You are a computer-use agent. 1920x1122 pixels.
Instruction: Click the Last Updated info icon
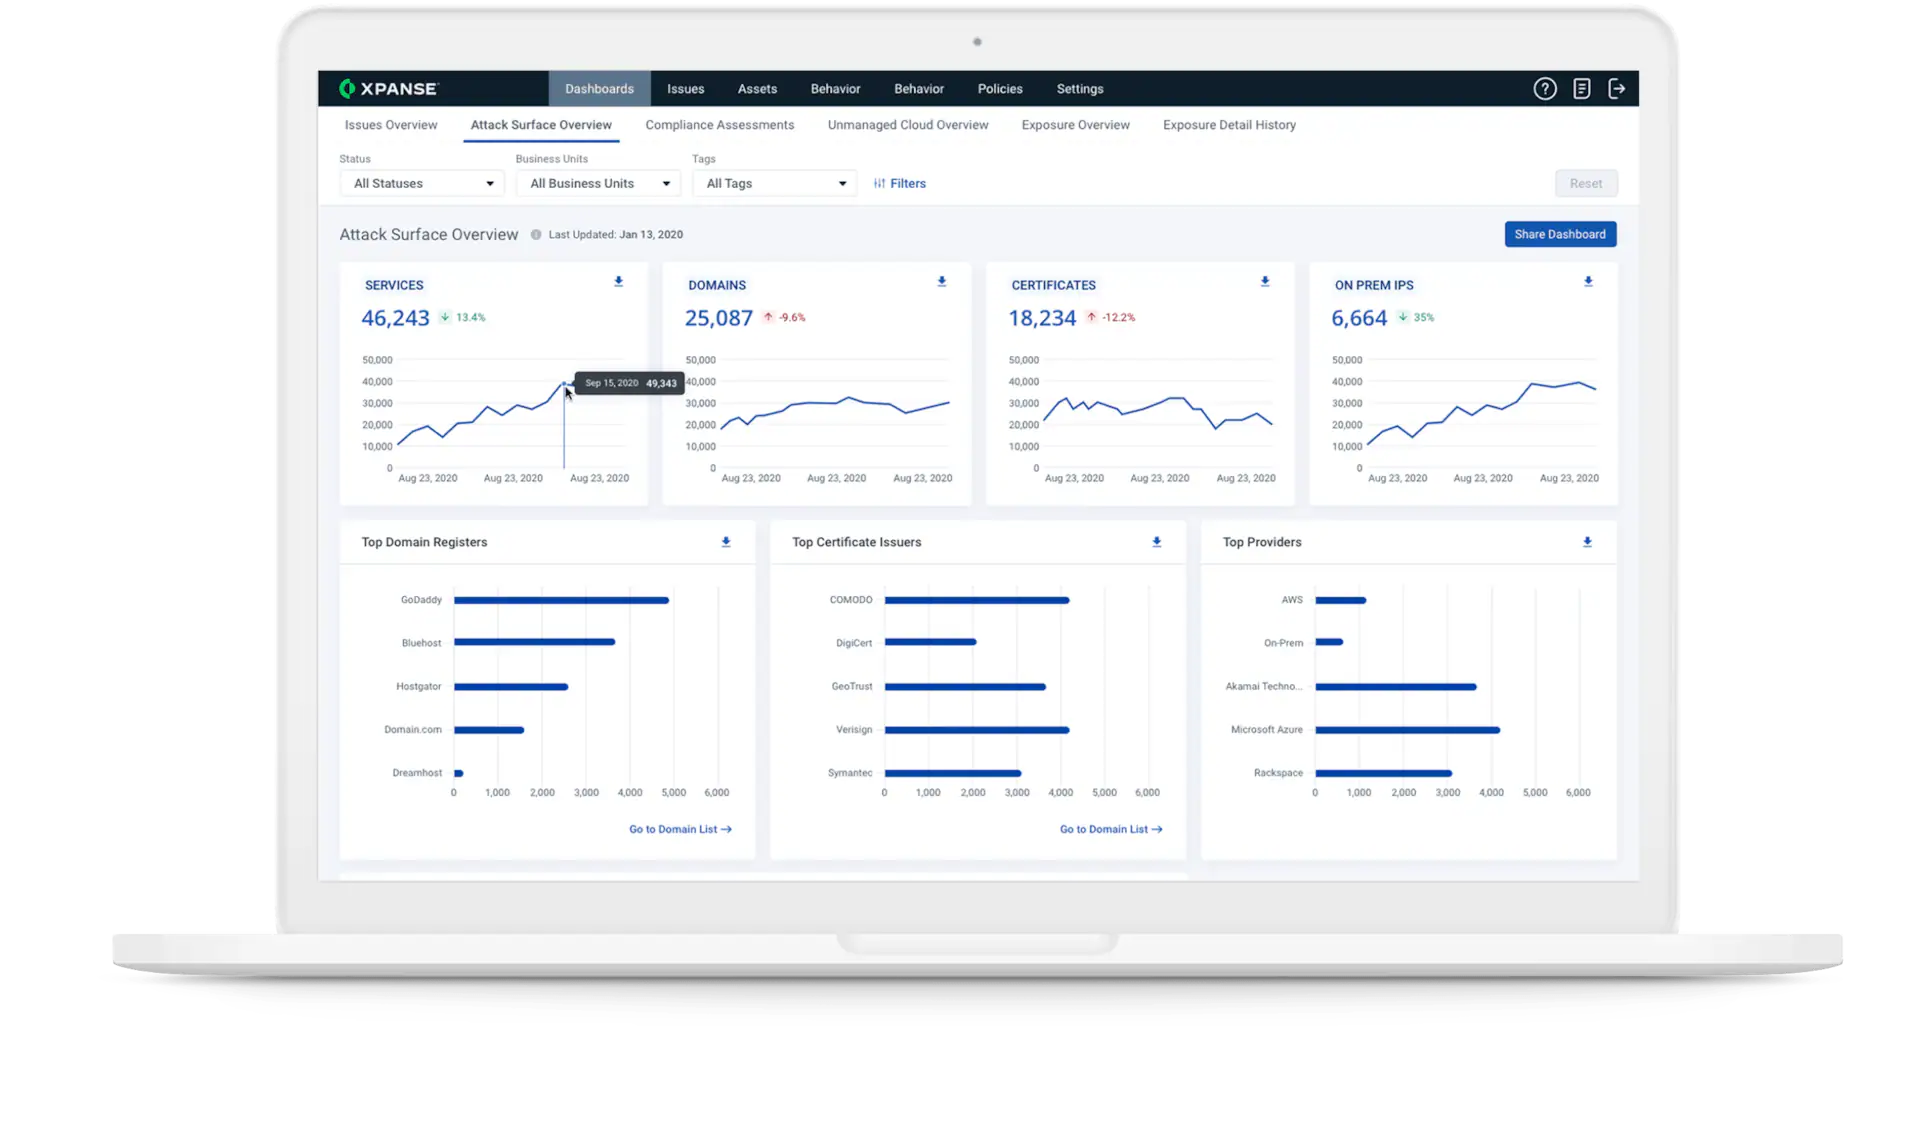[536, 235]
